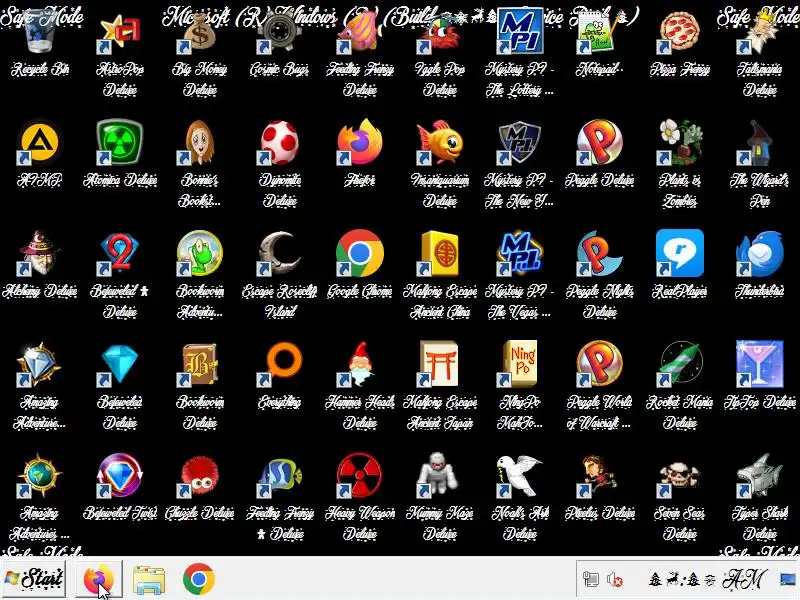
Task: Select Dynomite Deluxe egg icon
Action: (x=280, y=142)
